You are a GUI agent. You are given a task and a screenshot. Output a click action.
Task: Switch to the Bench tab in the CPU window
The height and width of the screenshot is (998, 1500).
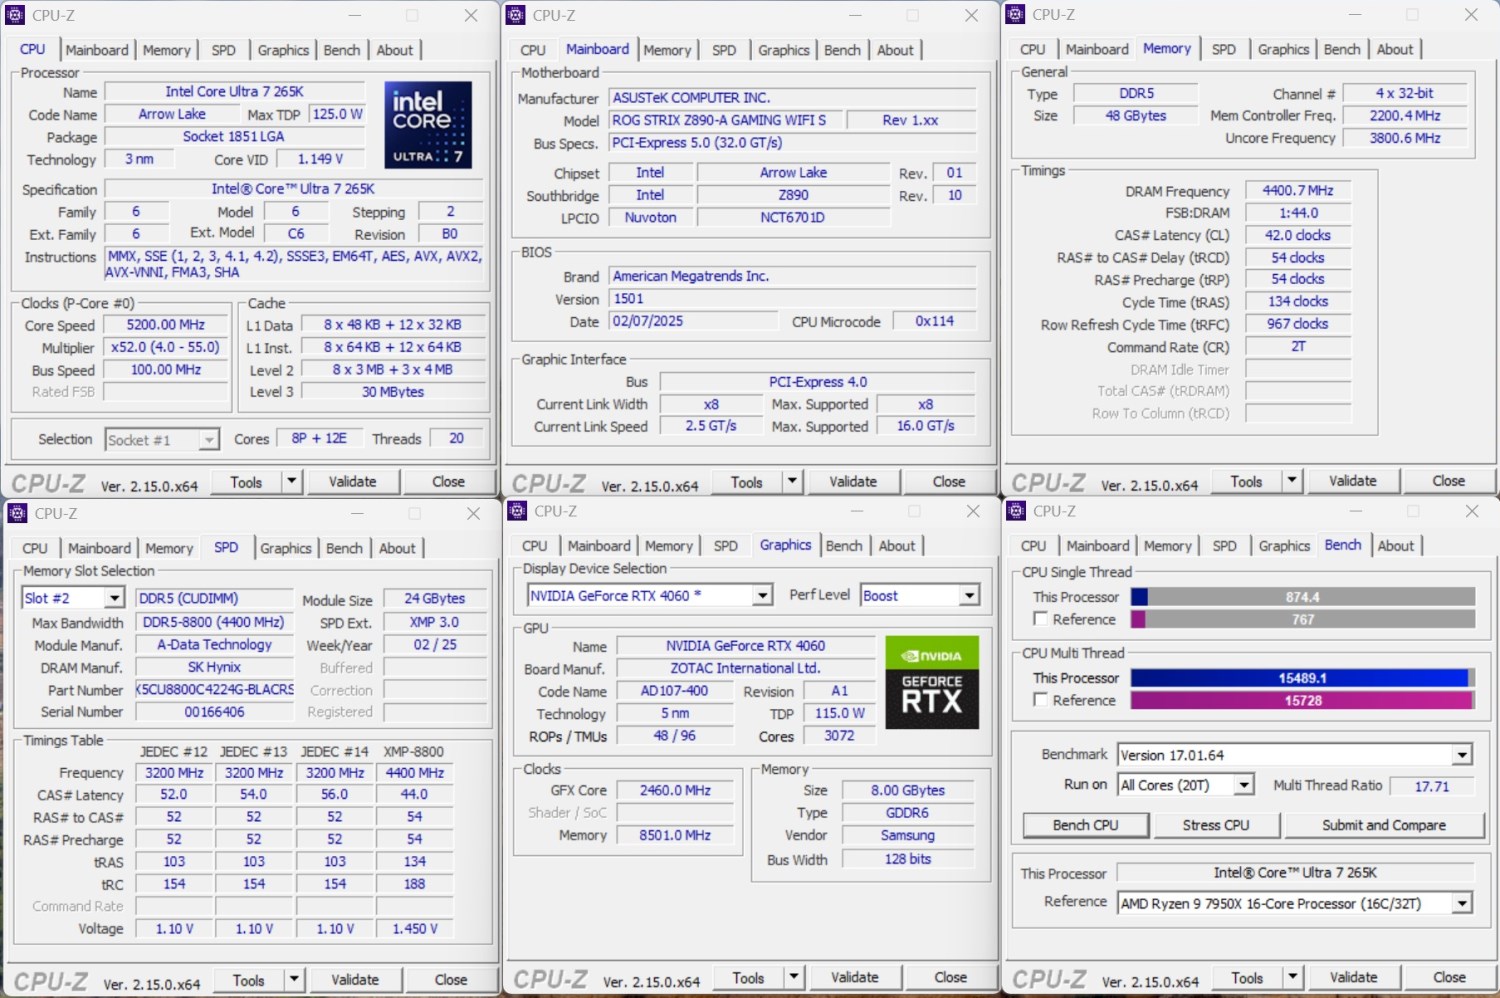pyautogui.click(x=342, y=50)
